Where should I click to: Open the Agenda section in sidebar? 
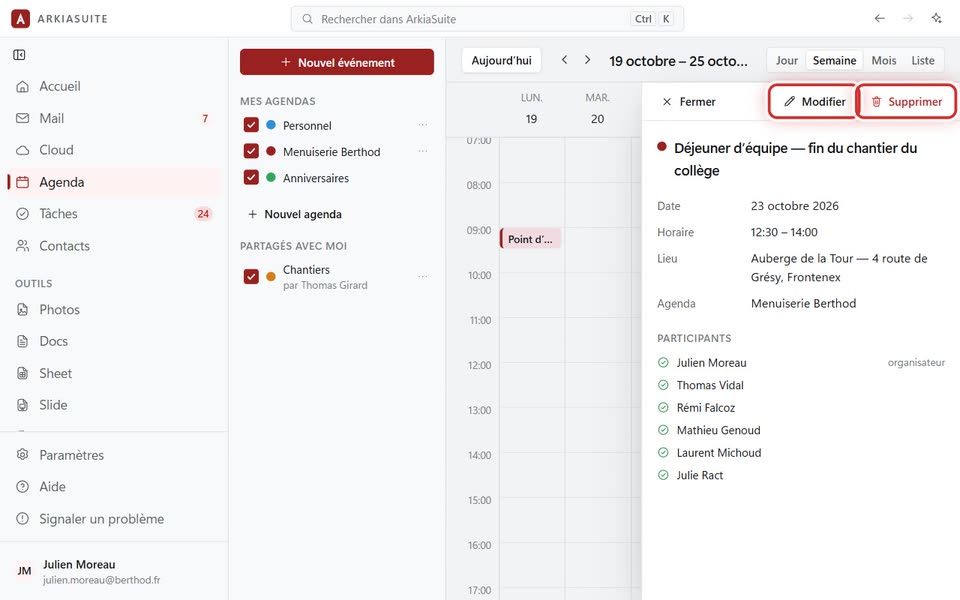114,182
